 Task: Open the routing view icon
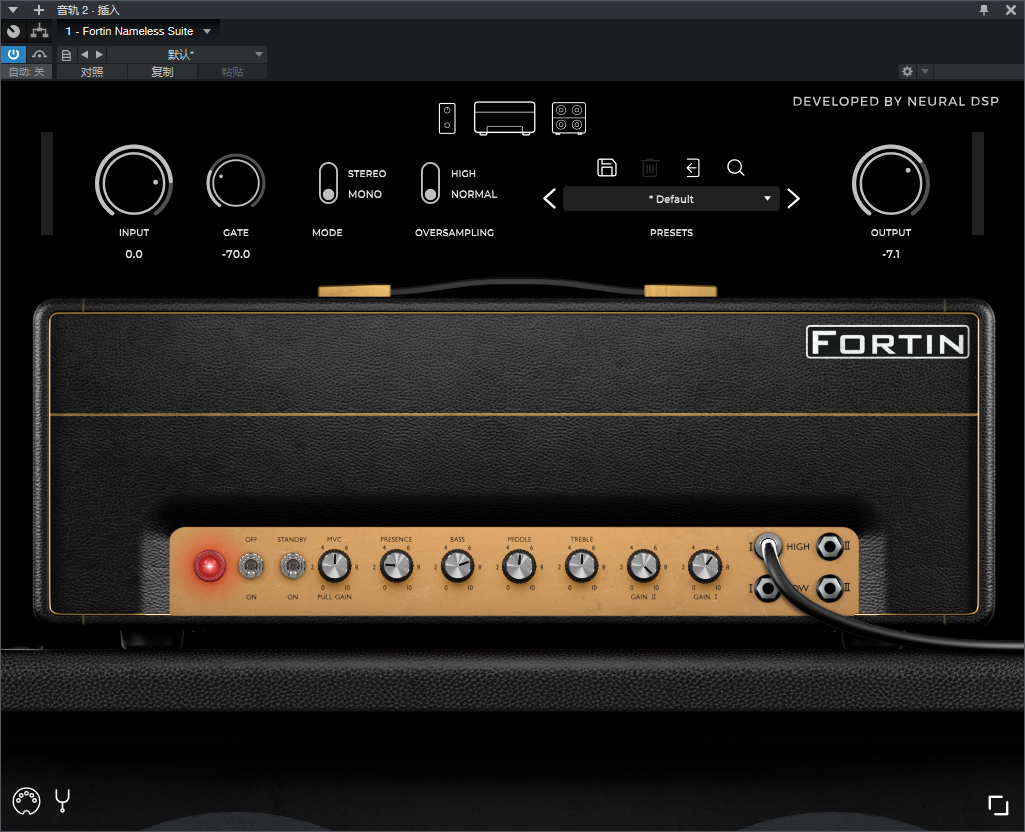[40, 31]
